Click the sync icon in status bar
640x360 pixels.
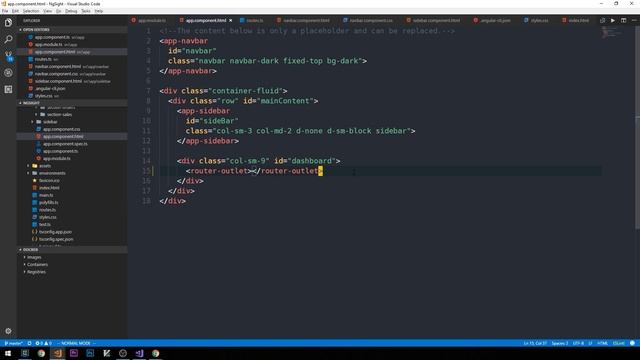click(29, 343)
